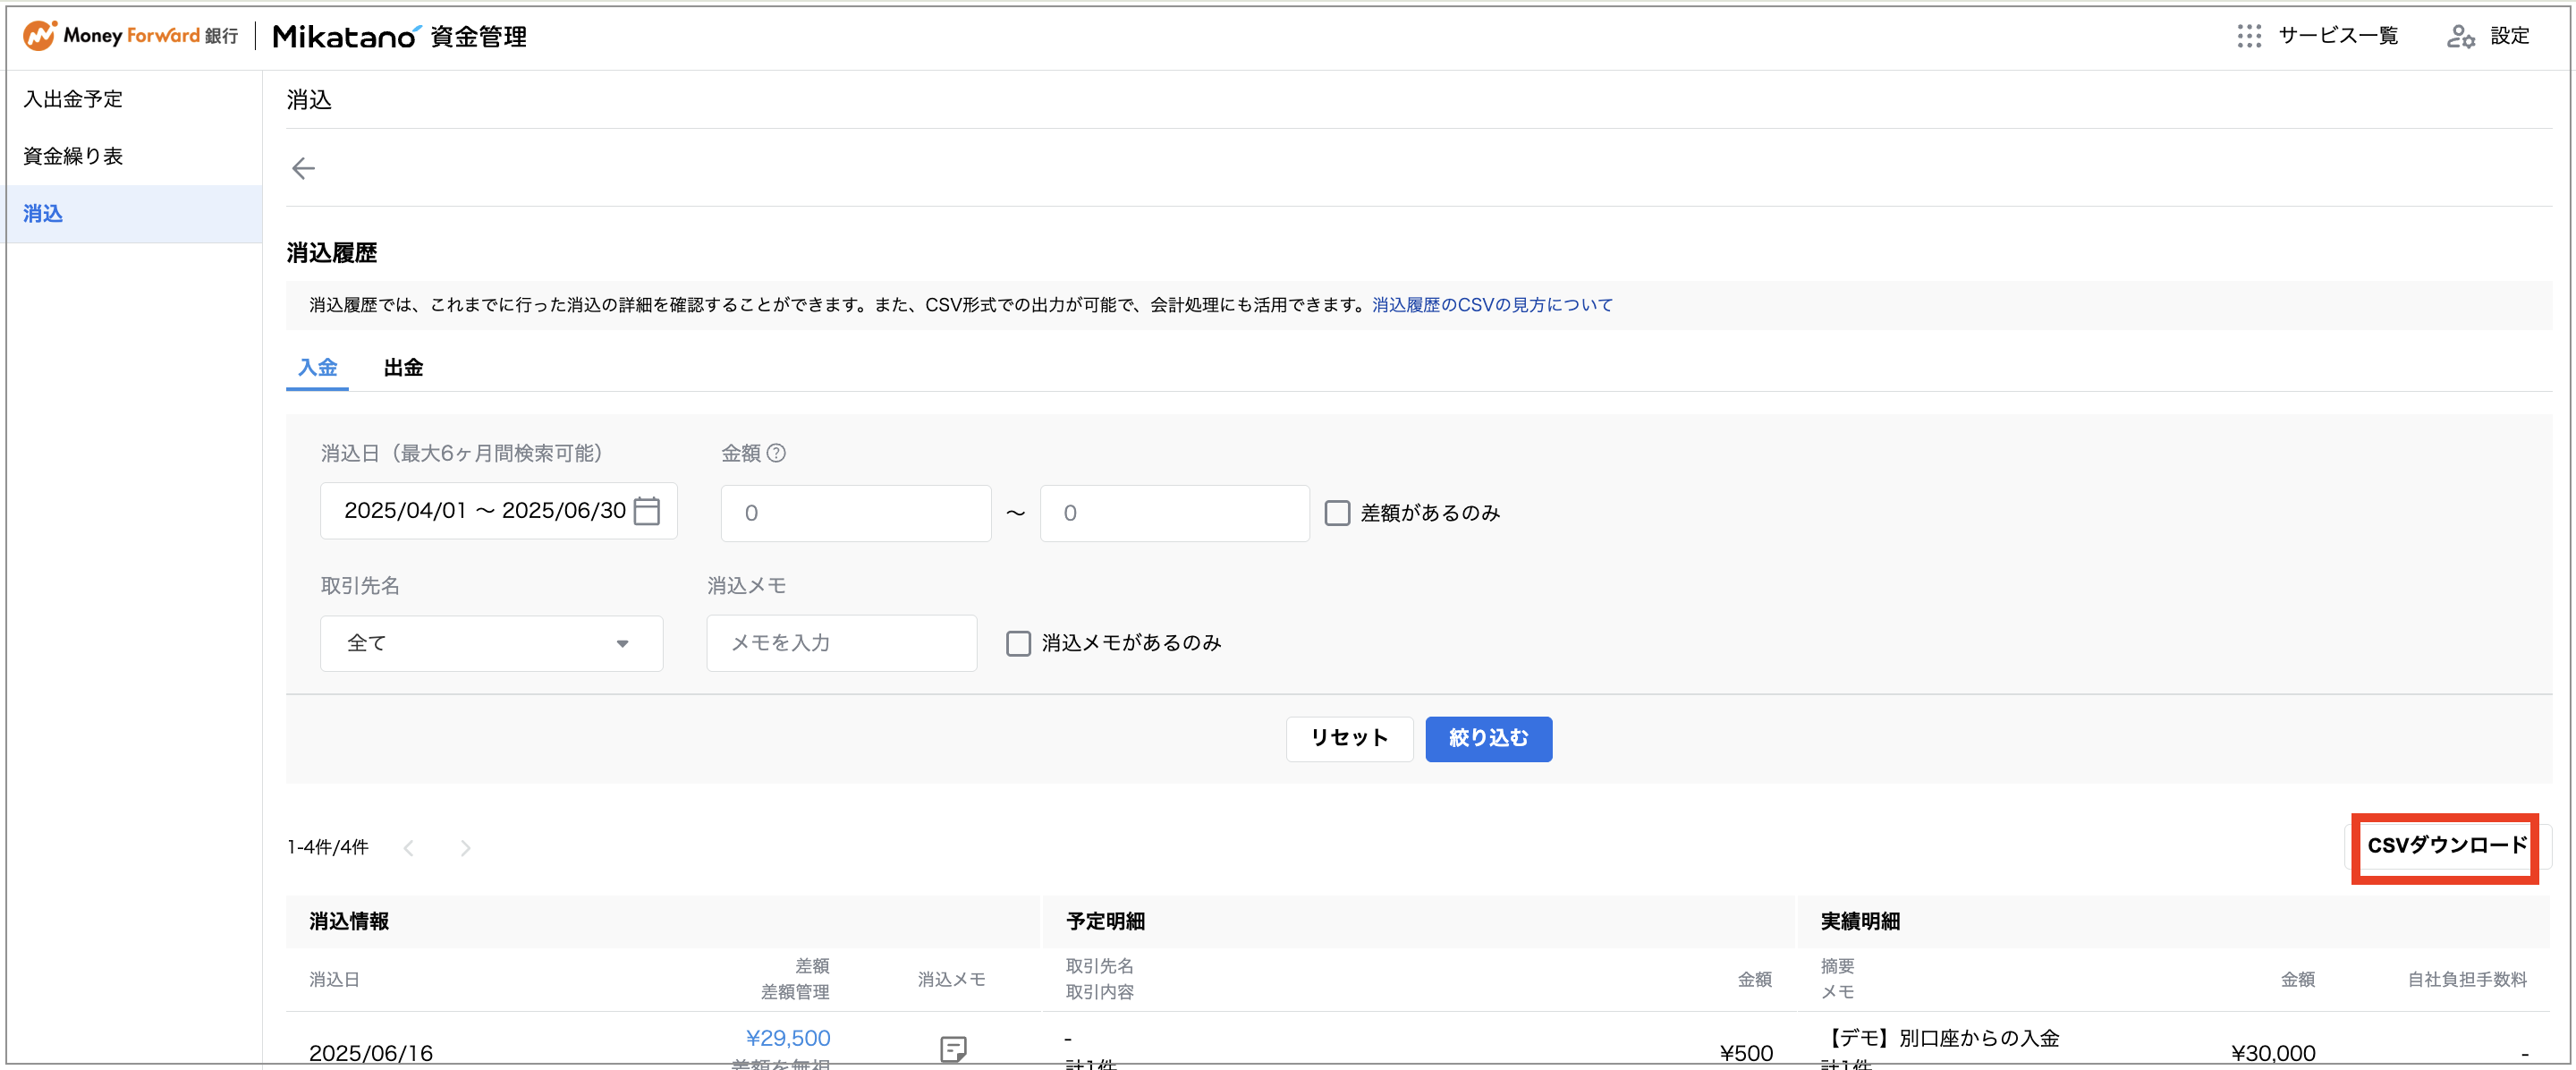The width and height of the screenshot is (2576, 1070).
Task: Go to next page chevron
Action: [x=465, y=848]
